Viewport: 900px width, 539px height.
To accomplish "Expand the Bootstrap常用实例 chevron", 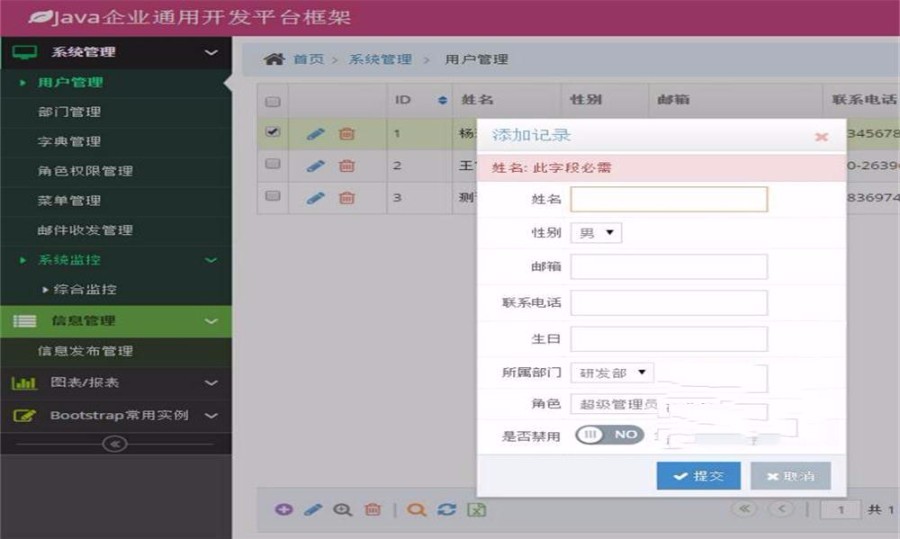I will (211, 415).
